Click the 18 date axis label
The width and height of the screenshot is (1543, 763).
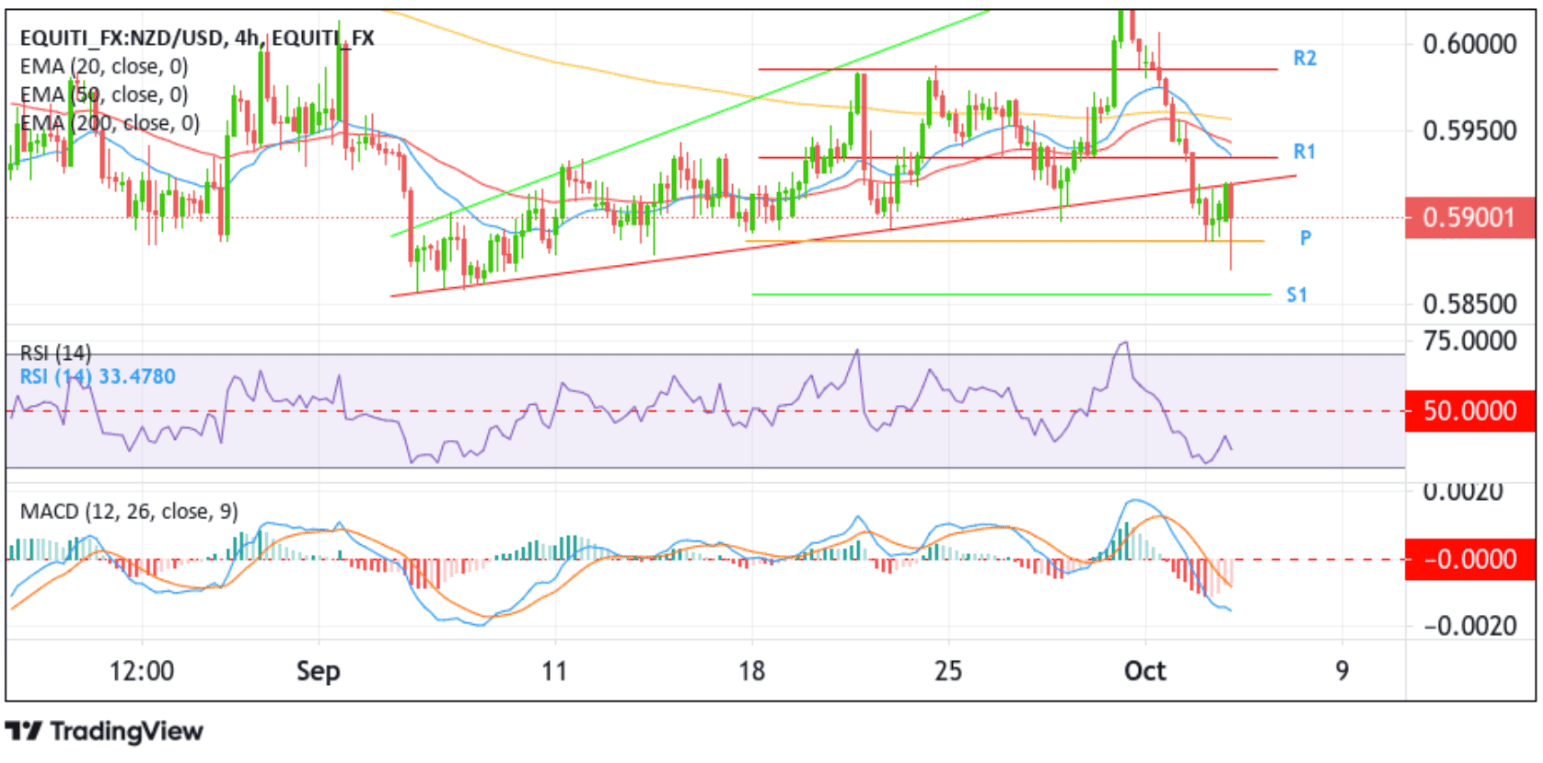pyautogui.click(x=751, y=672)
